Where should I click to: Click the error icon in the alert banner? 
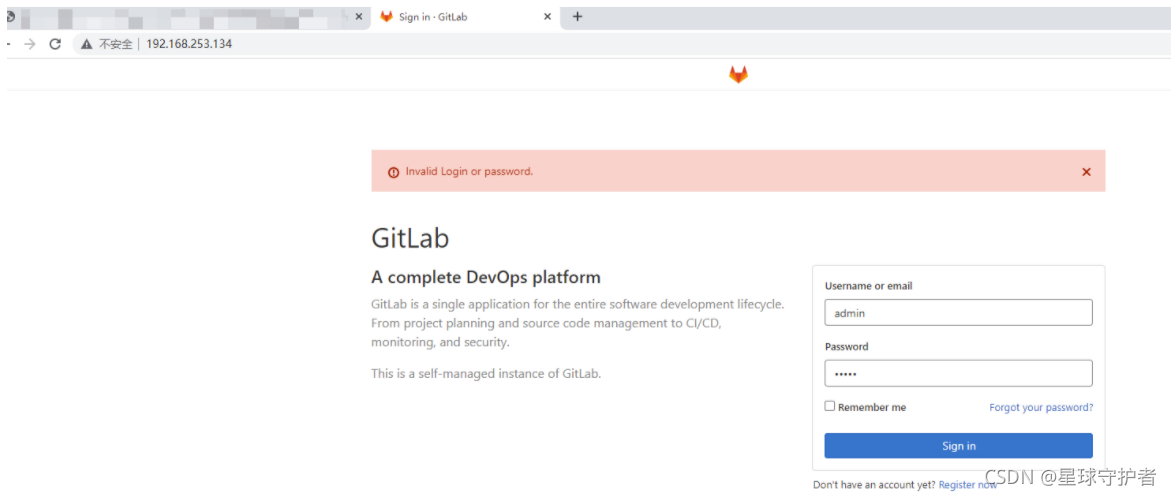[x=394, y=172]
